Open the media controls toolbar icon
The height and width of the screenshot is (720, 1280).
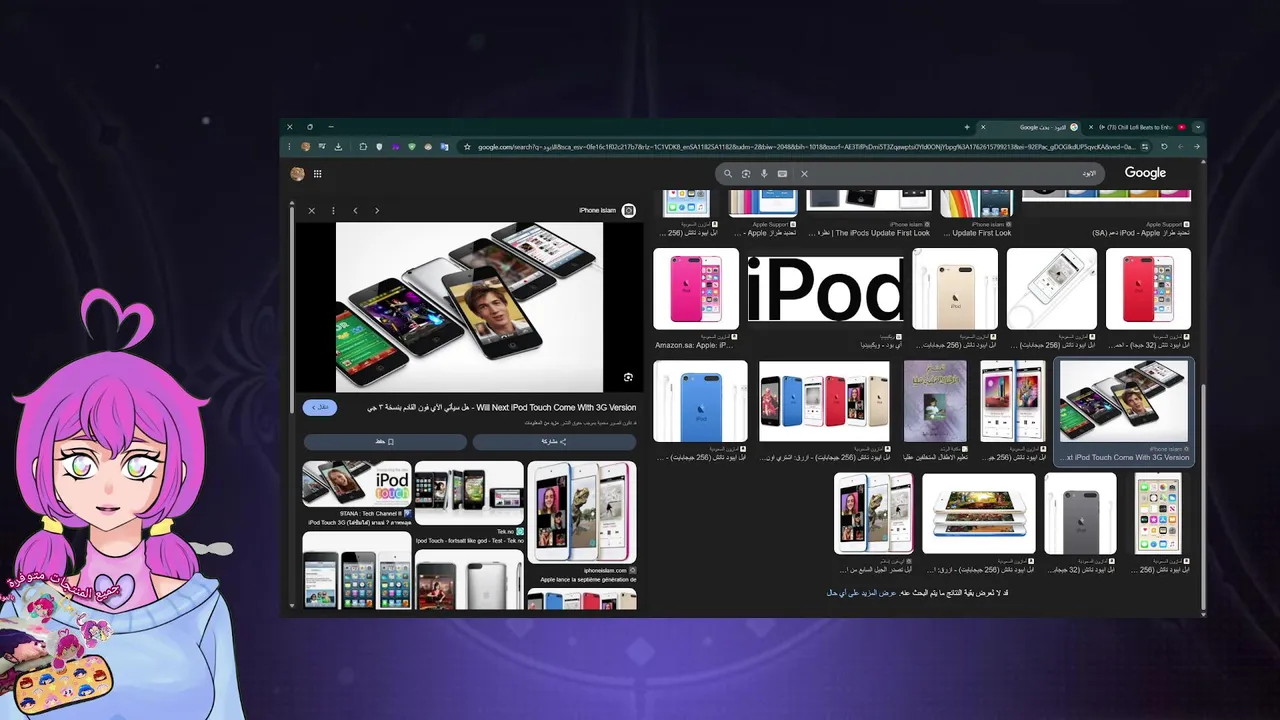322,146
